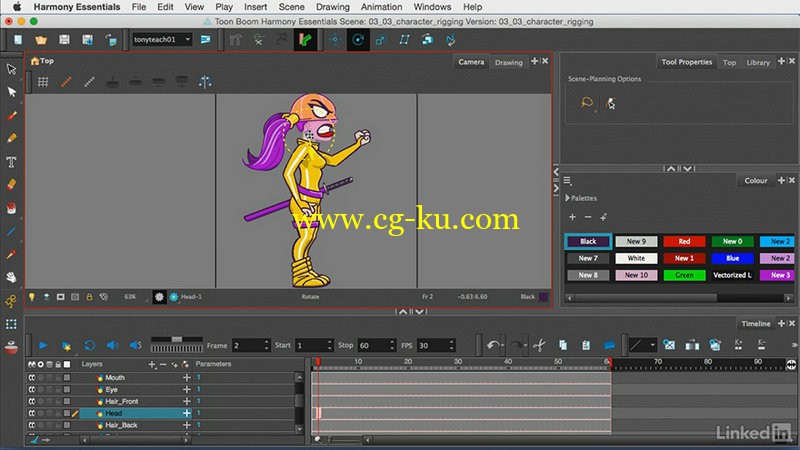Select the Hair_Front layer
The width and height of the screenshot is (800, 450).
121,402
